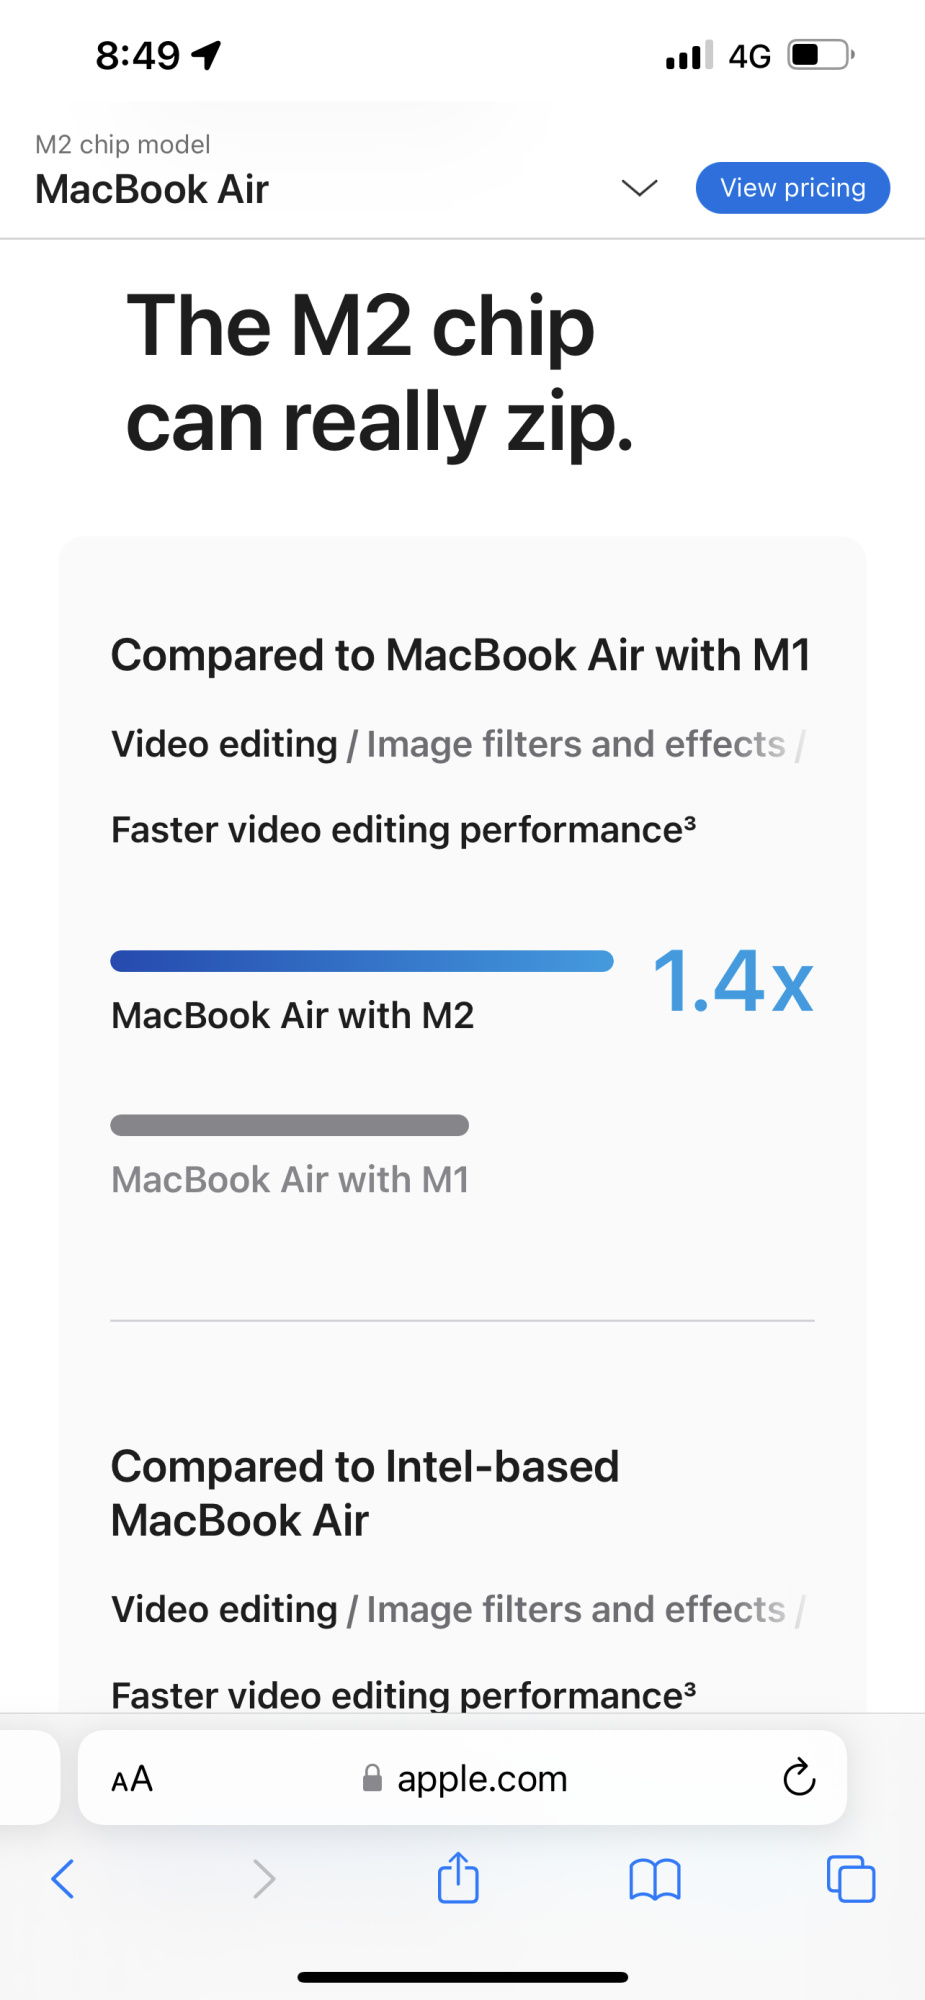Select Video editing tab under M1 comparison
The height and width of the screenshot is (2000, 925).
click(x=224, y=744)
